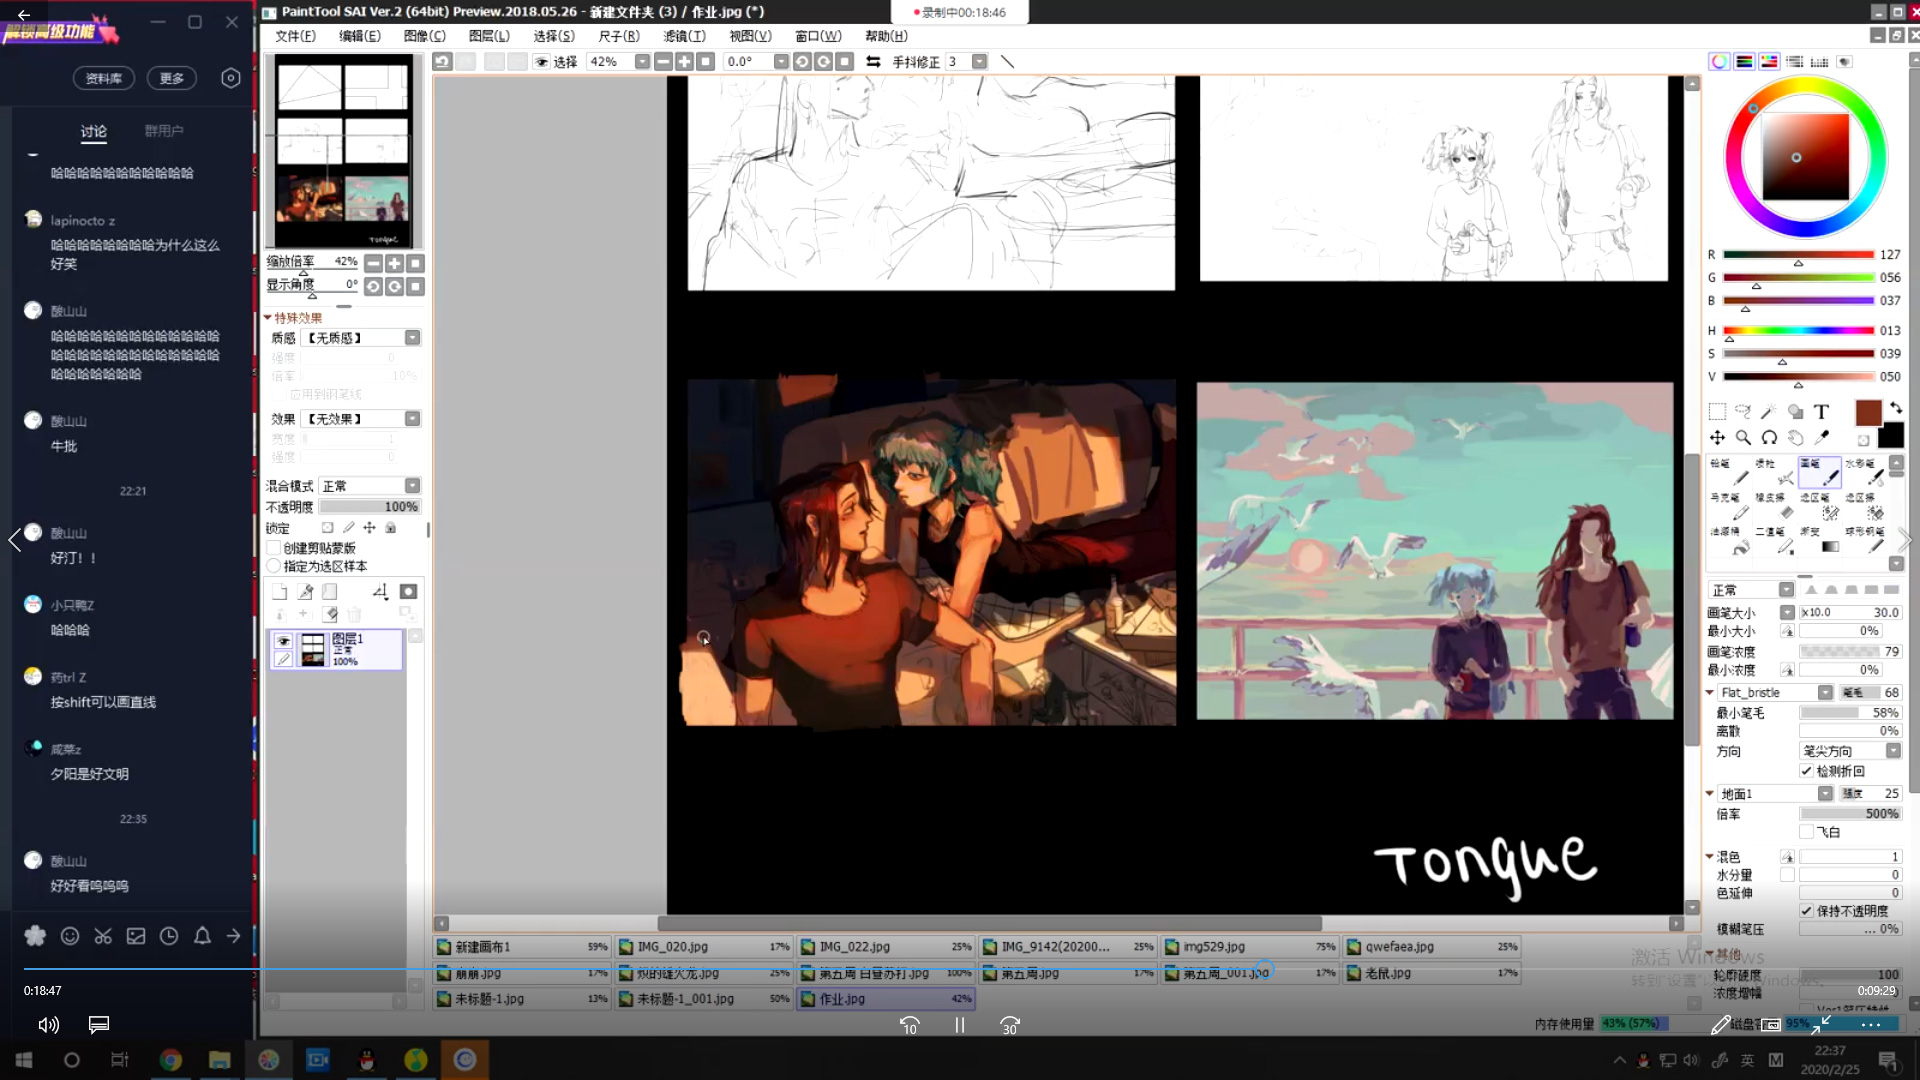Toggle 检测折回 checkbox
The image size is (1920, 1080).
pos(1806,771)
